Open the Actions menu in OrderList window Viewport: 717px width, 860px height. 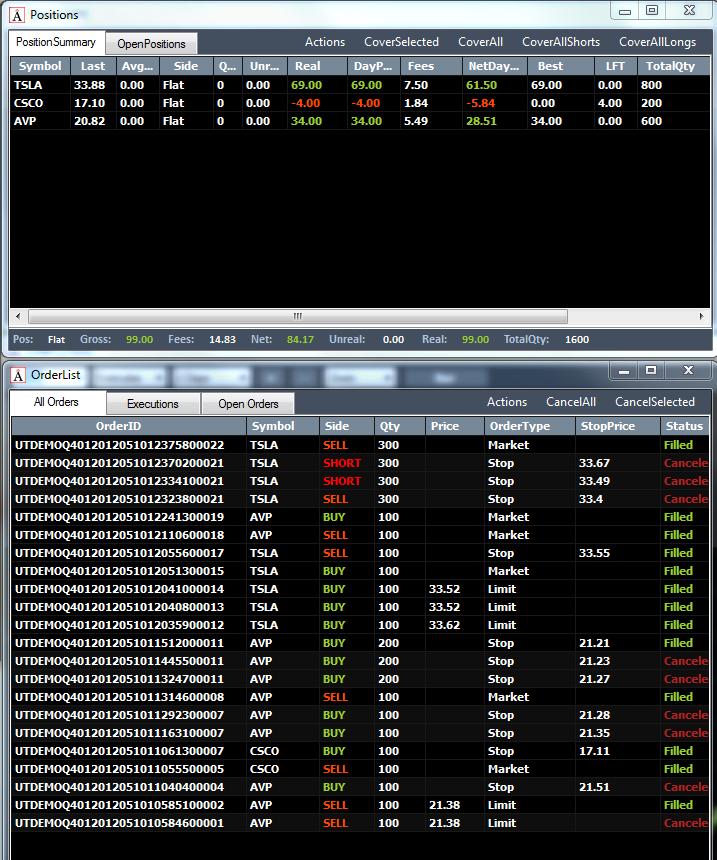[x=507, y=402]
